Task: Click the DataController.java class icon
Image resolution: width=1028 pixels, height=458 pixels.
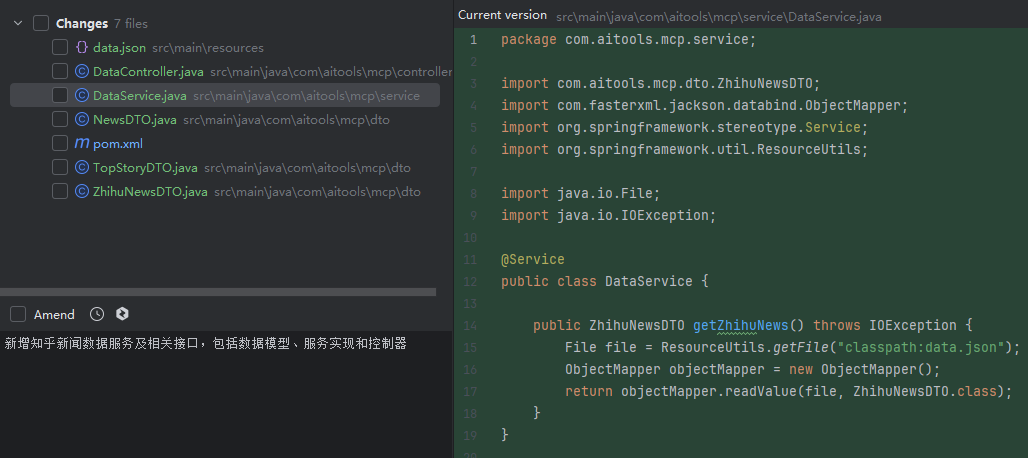Action: [82, 72]
